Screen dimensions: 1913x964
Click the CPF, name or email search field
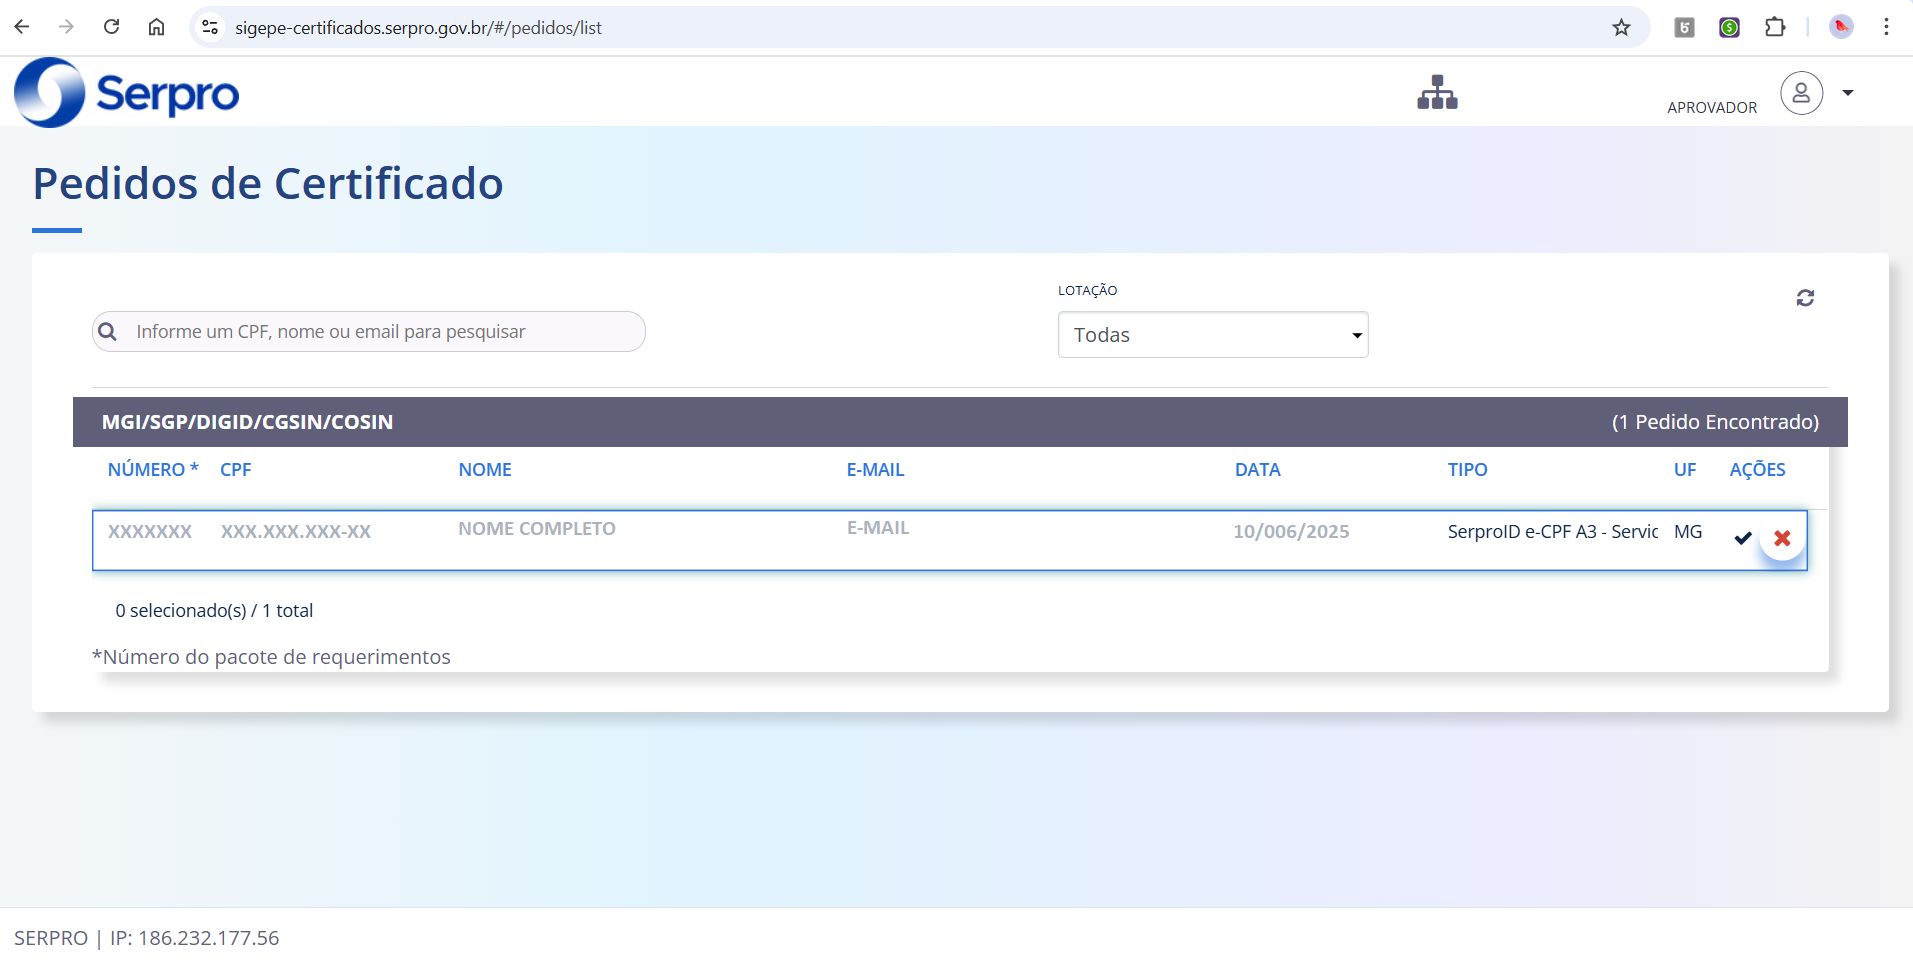click(x=380, y=332)
